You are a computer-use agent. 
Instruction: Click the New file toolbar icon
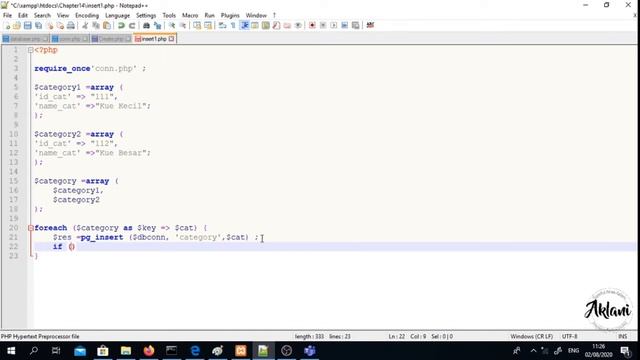pyautogui.click(x=7, y=26)
